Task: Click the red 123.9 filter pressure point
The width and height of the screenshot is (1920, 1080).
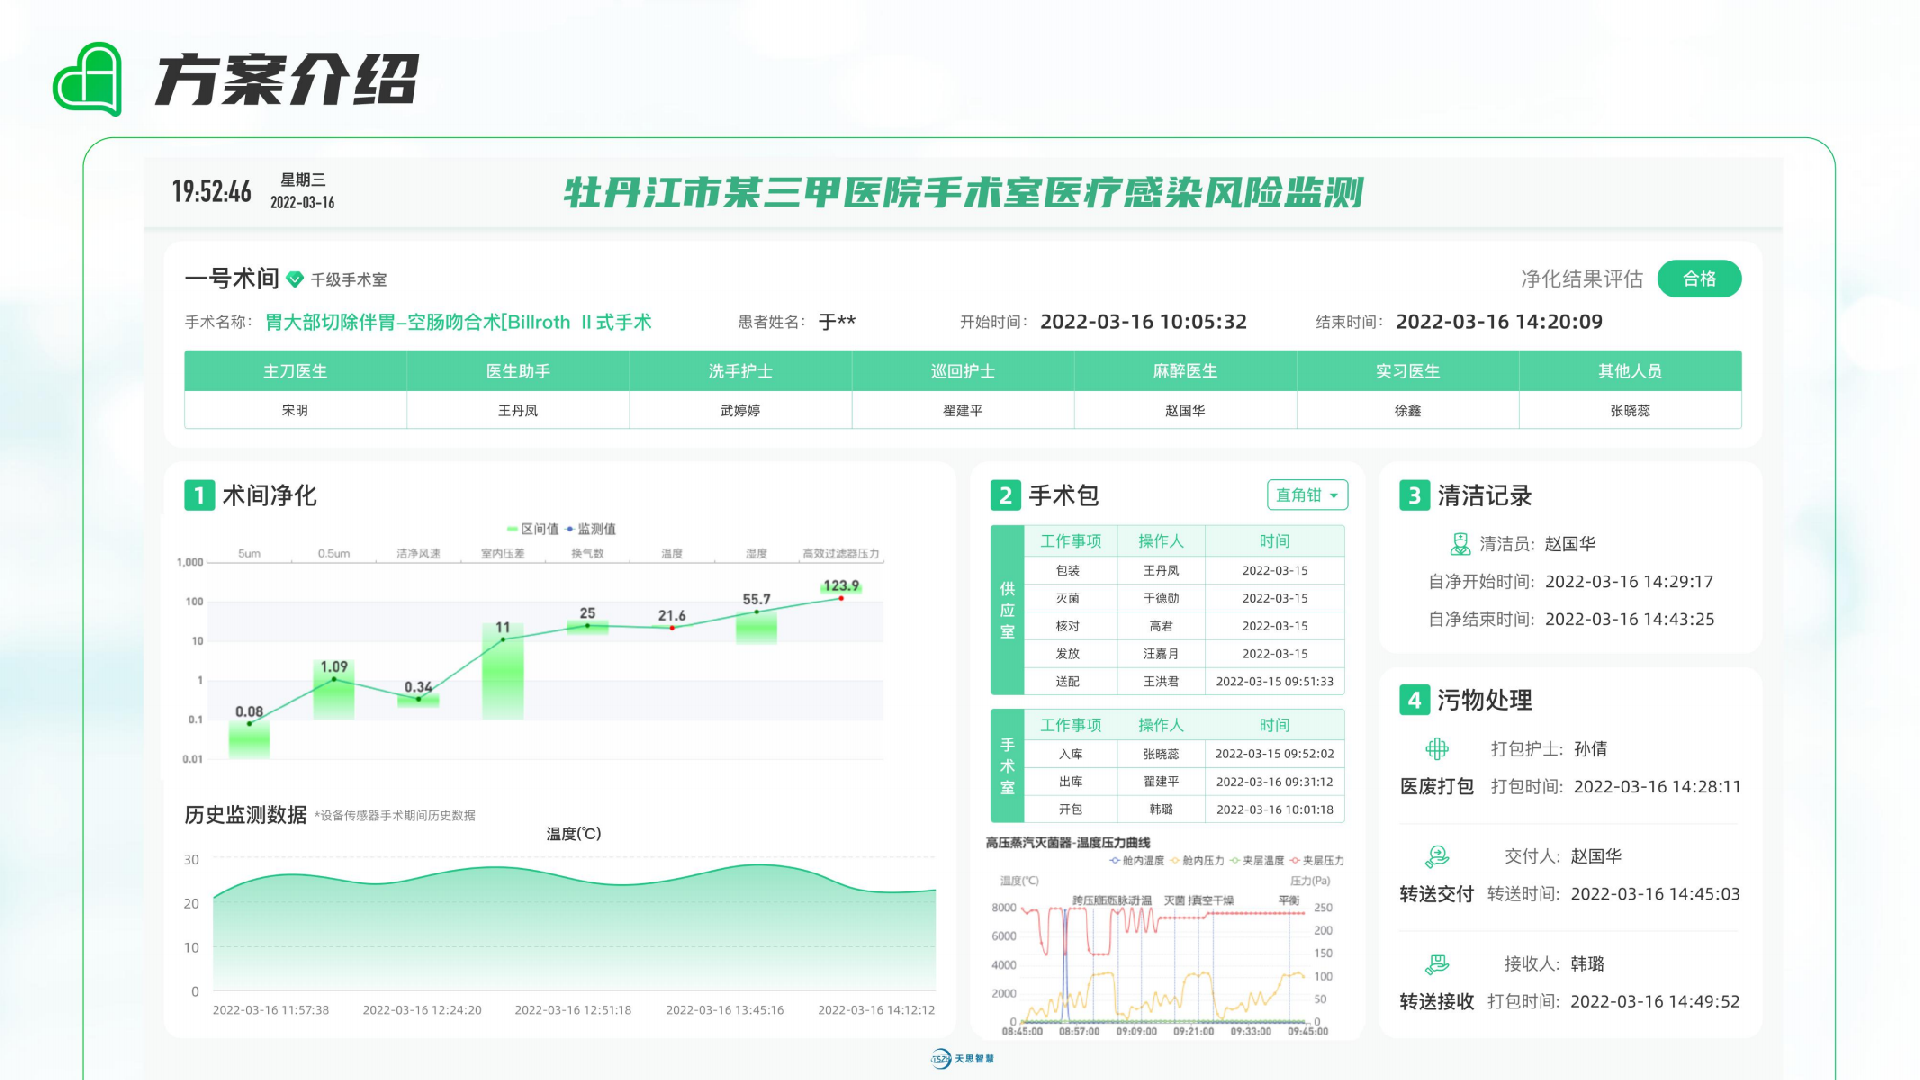Action: [x=841, y=598]
